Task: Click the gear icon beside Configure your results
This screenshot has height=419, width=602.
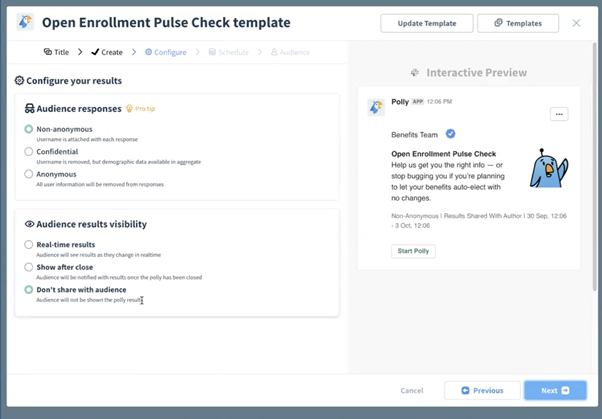Action: click(19, 80)
